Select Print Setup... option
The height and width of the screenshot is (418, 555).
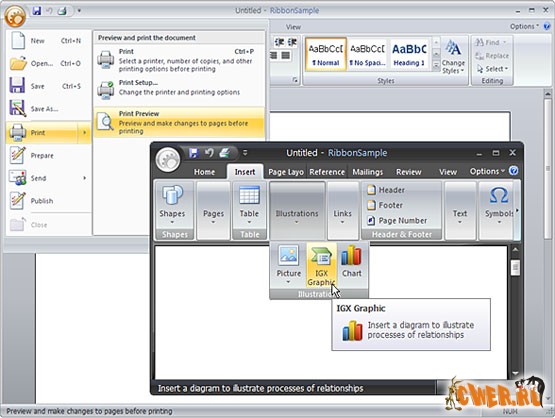coord(179,88)
